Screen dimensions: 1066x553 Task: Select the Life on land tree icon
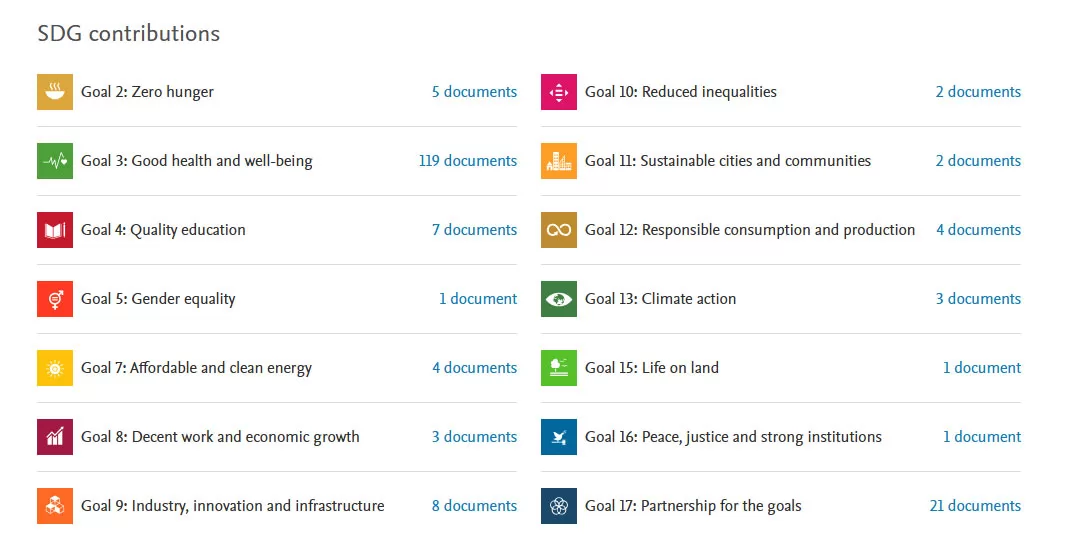(559, 368)
